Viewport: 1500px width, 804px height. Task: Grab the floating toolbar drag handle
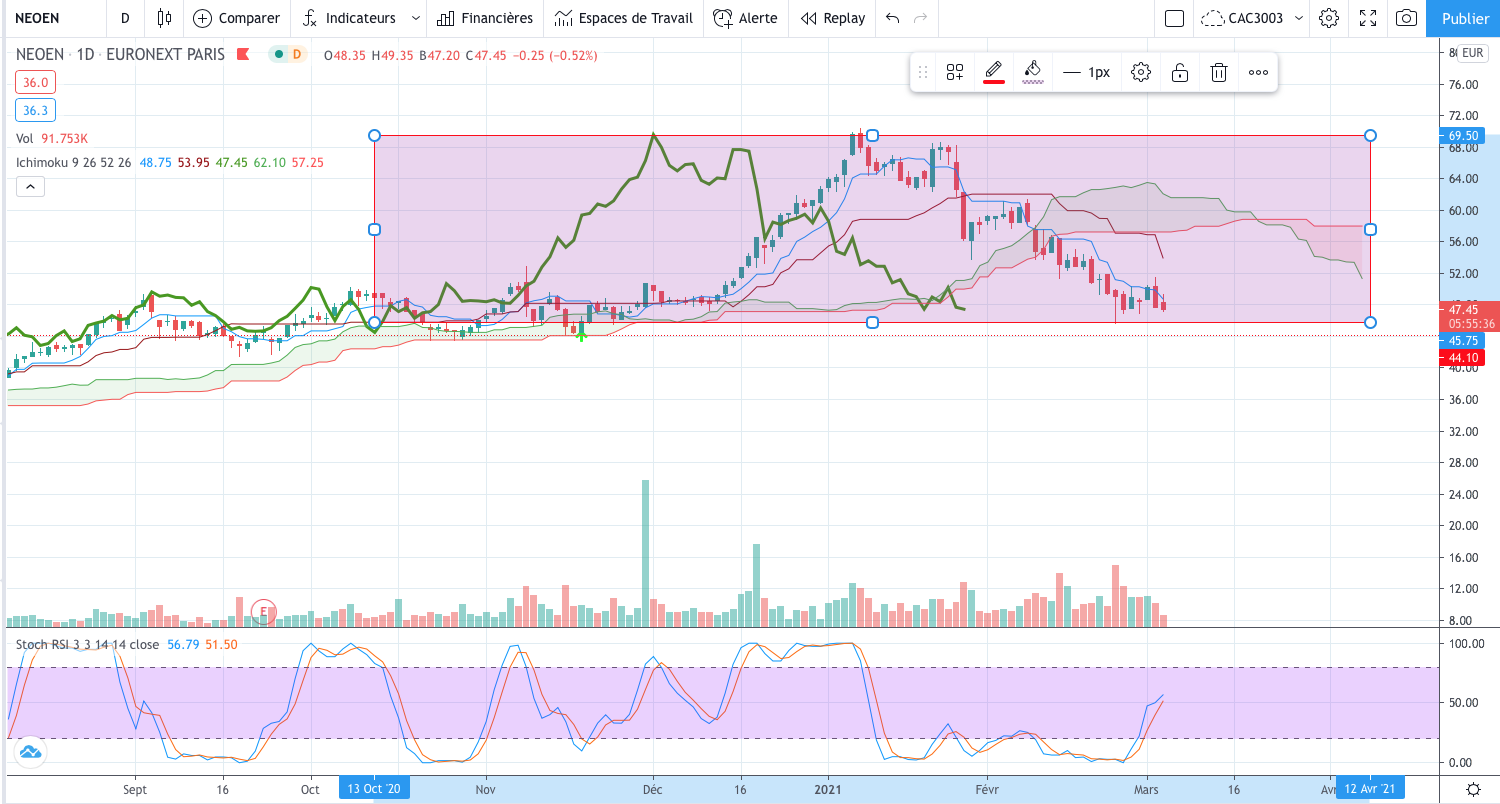(923, 72)
